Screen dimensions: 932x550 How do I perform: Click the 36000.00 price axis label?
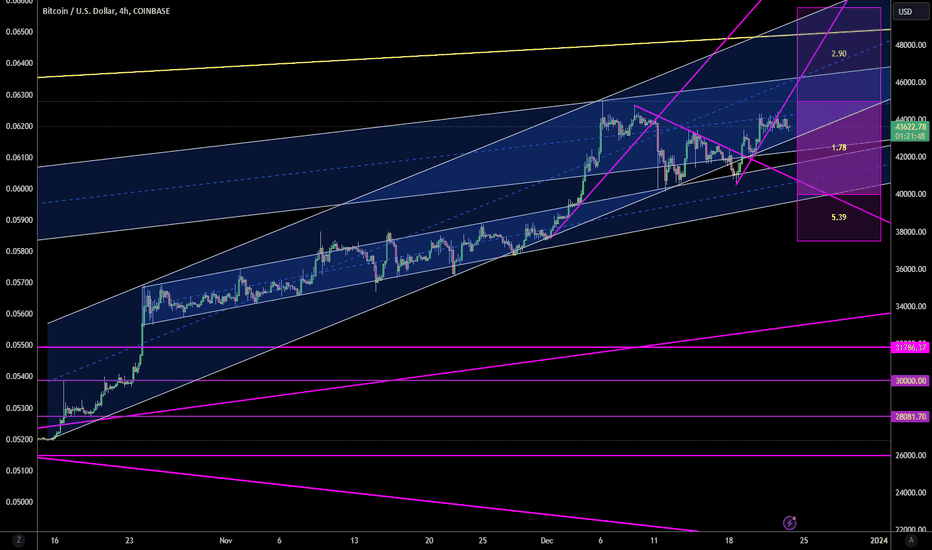pos(911,269)
